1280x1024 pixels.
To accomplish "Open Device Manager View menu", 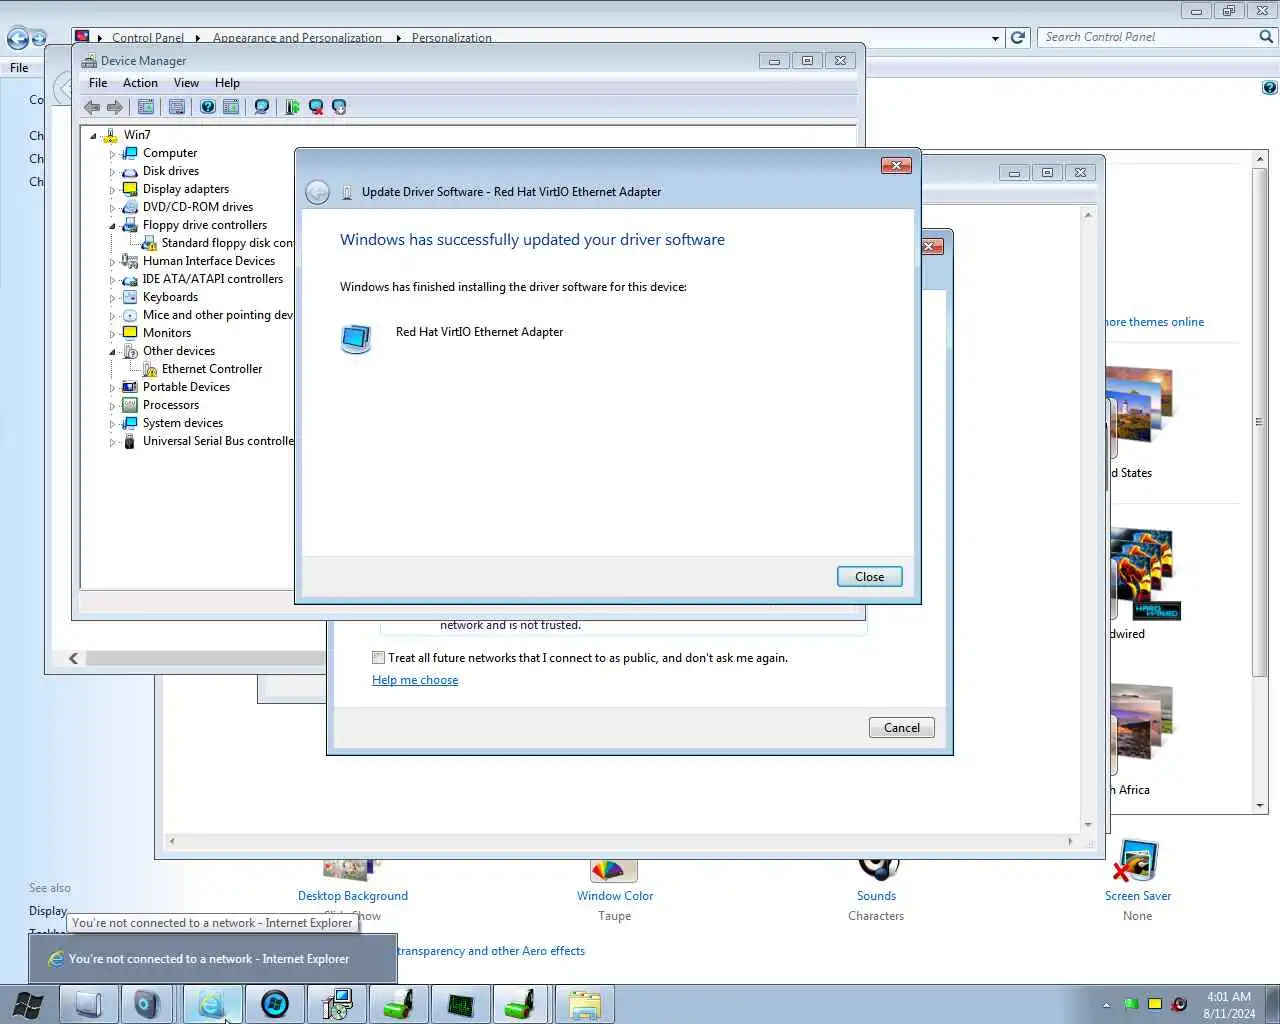I will [x=186, y=83].
